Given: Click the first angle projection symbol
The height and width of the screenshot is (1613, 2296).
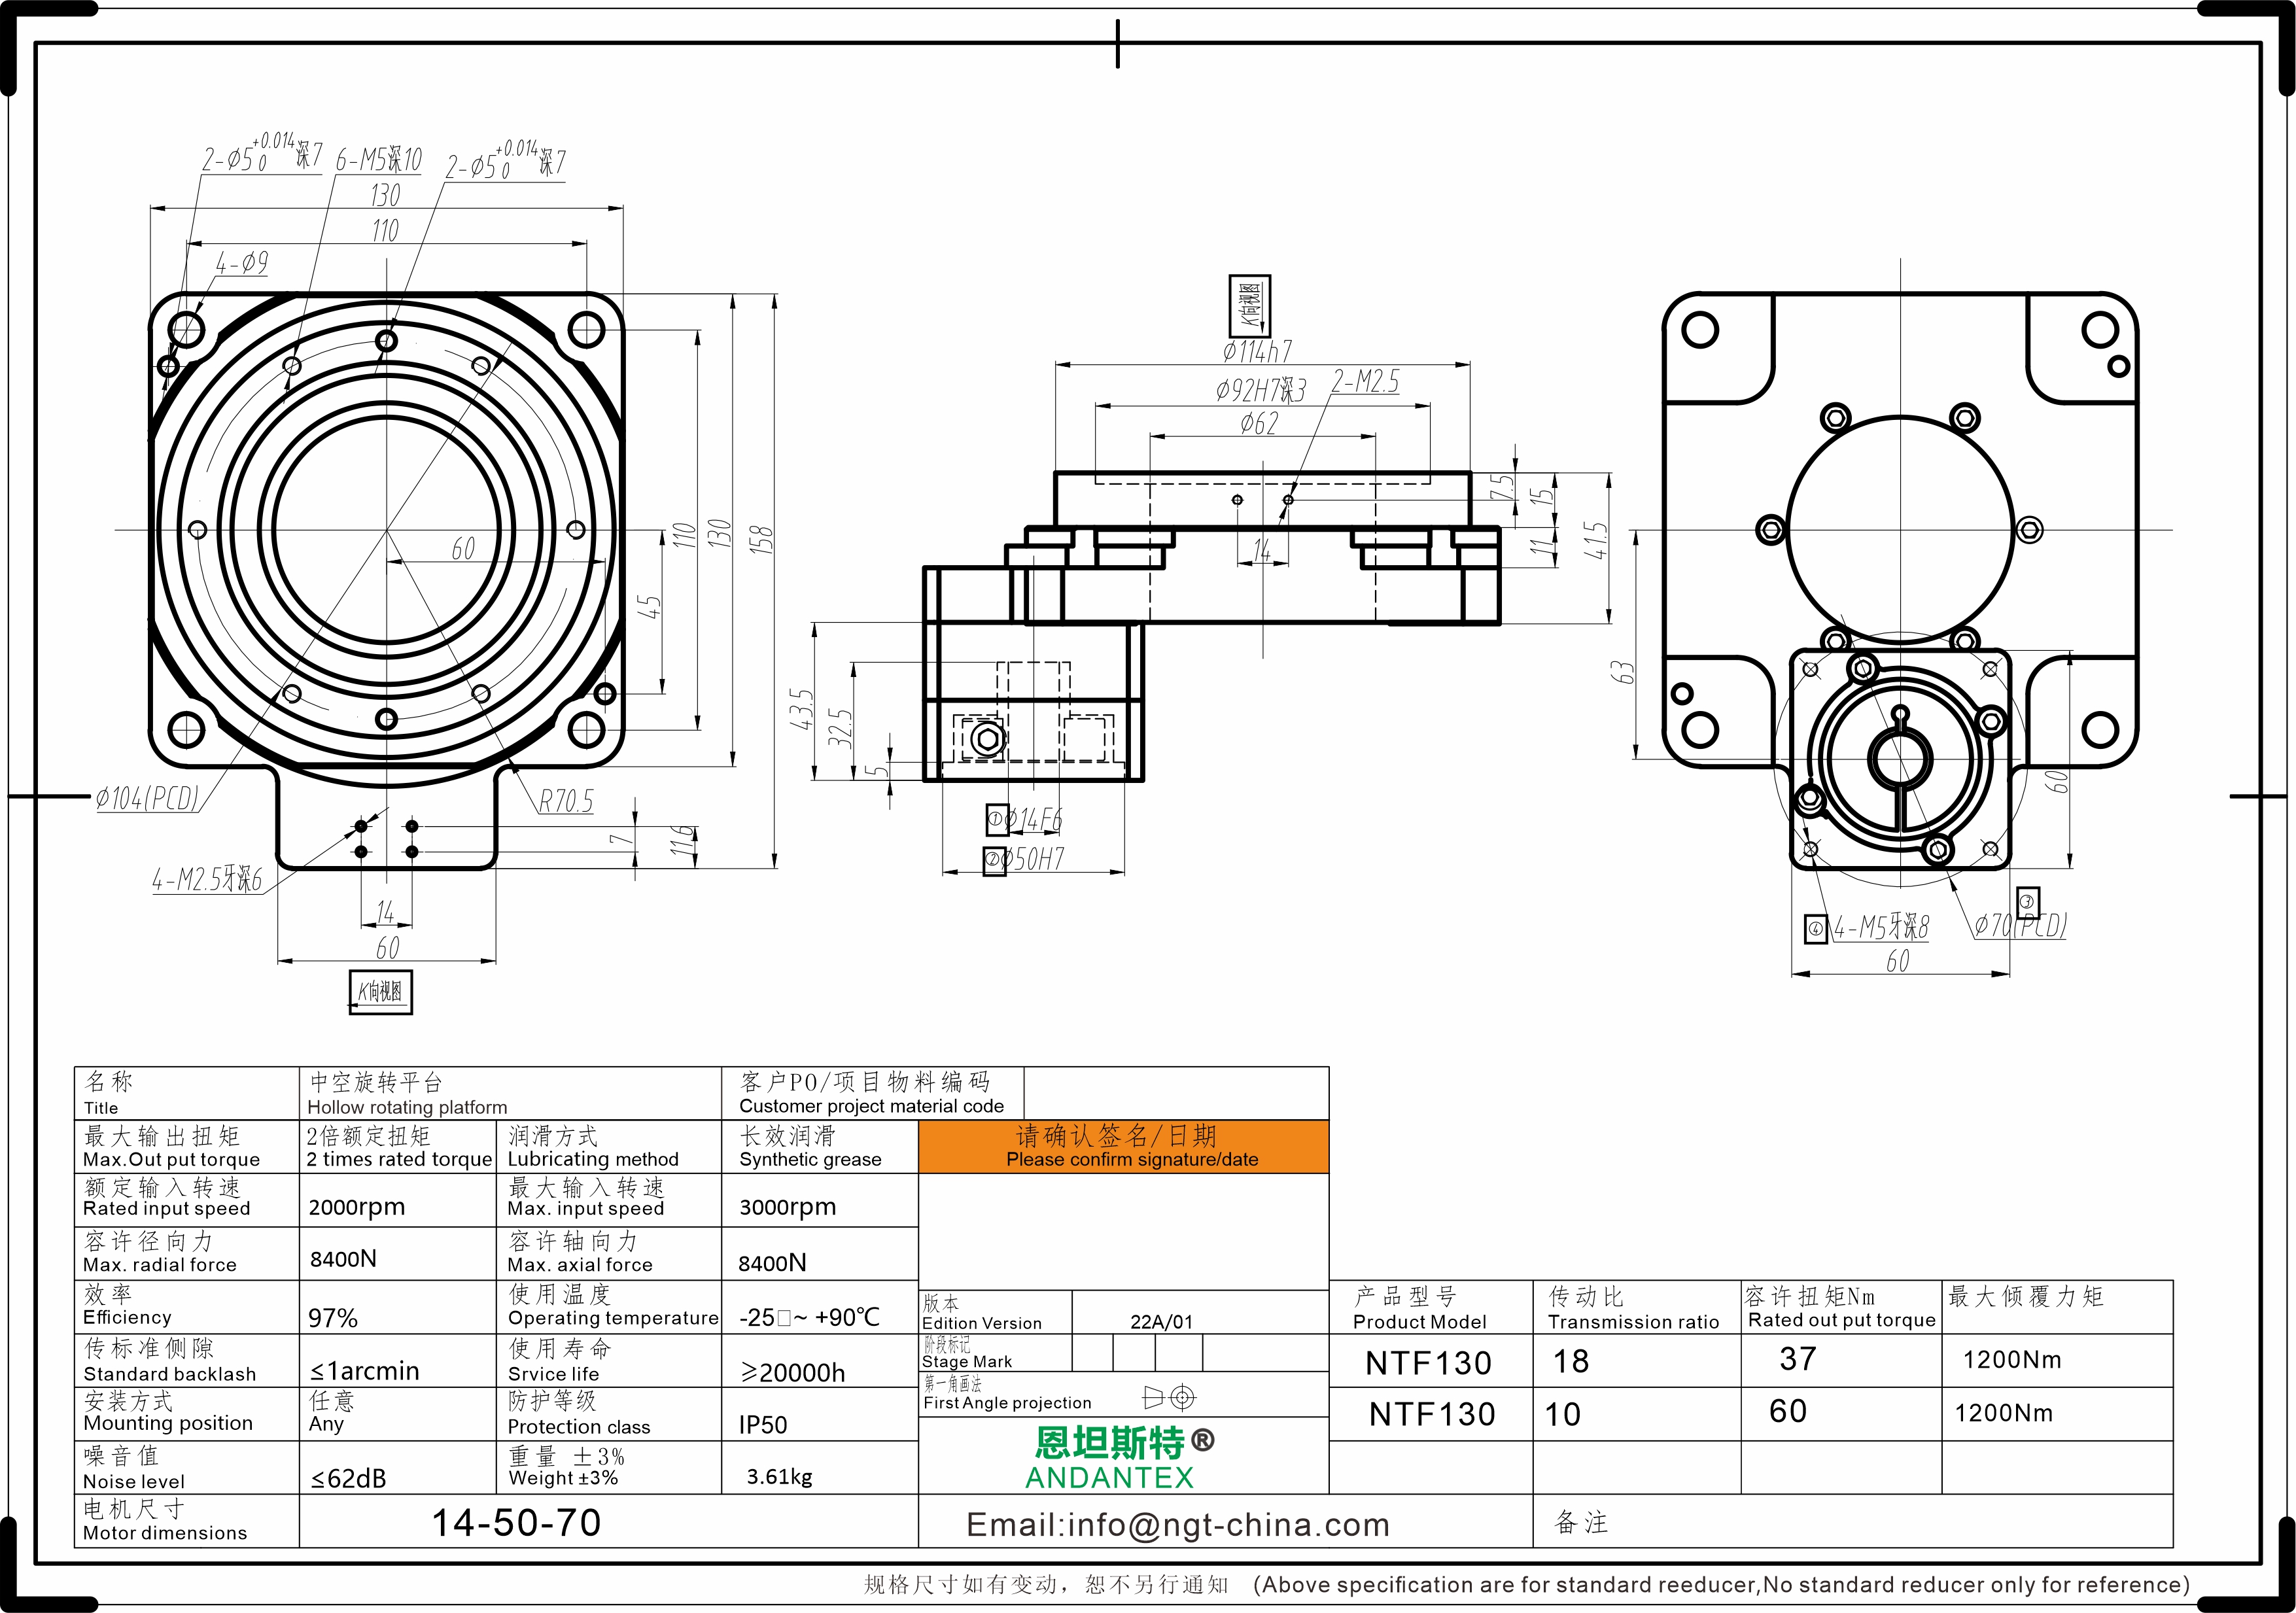Looking at the screenshot, I should tap(1169, 1397).
